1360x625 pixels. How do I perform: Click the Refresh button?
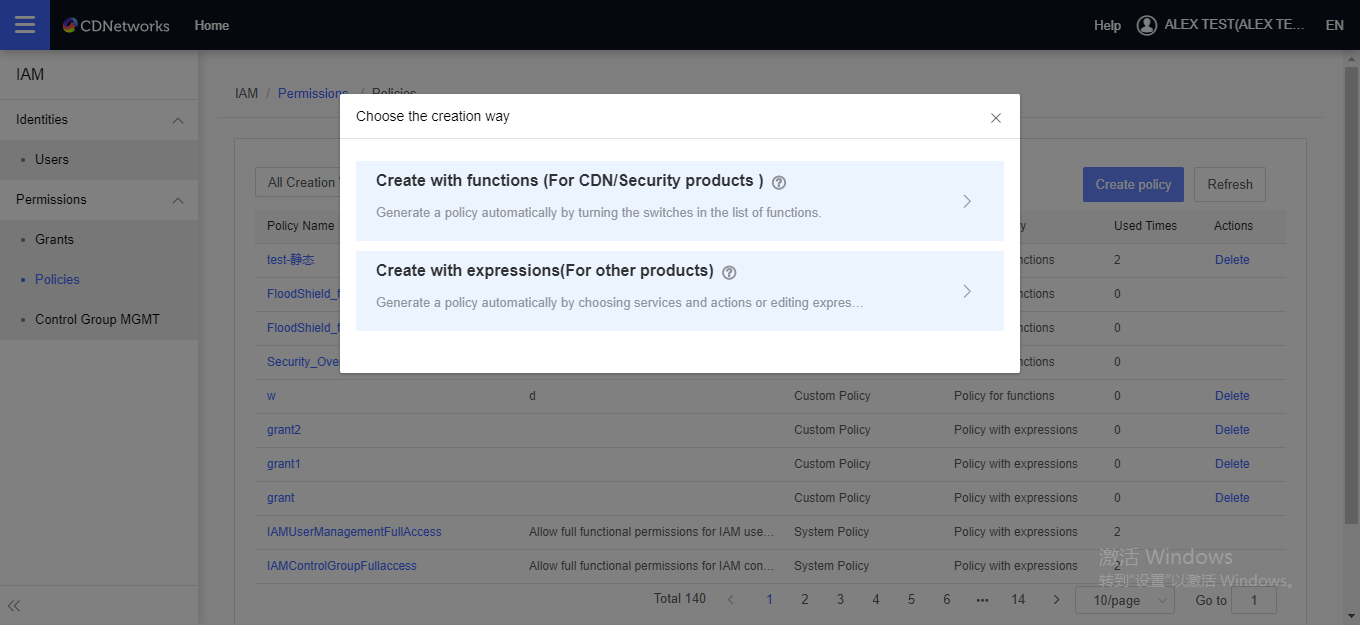[x=1229, y=184]
